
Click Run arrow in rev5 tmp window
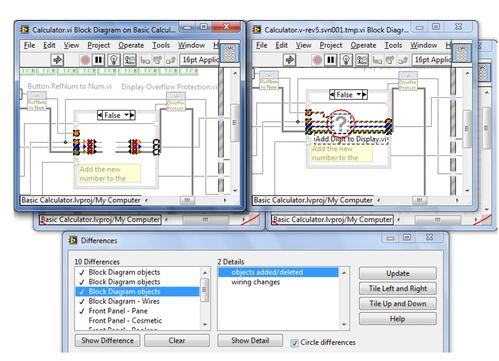[x=289, y=60]
